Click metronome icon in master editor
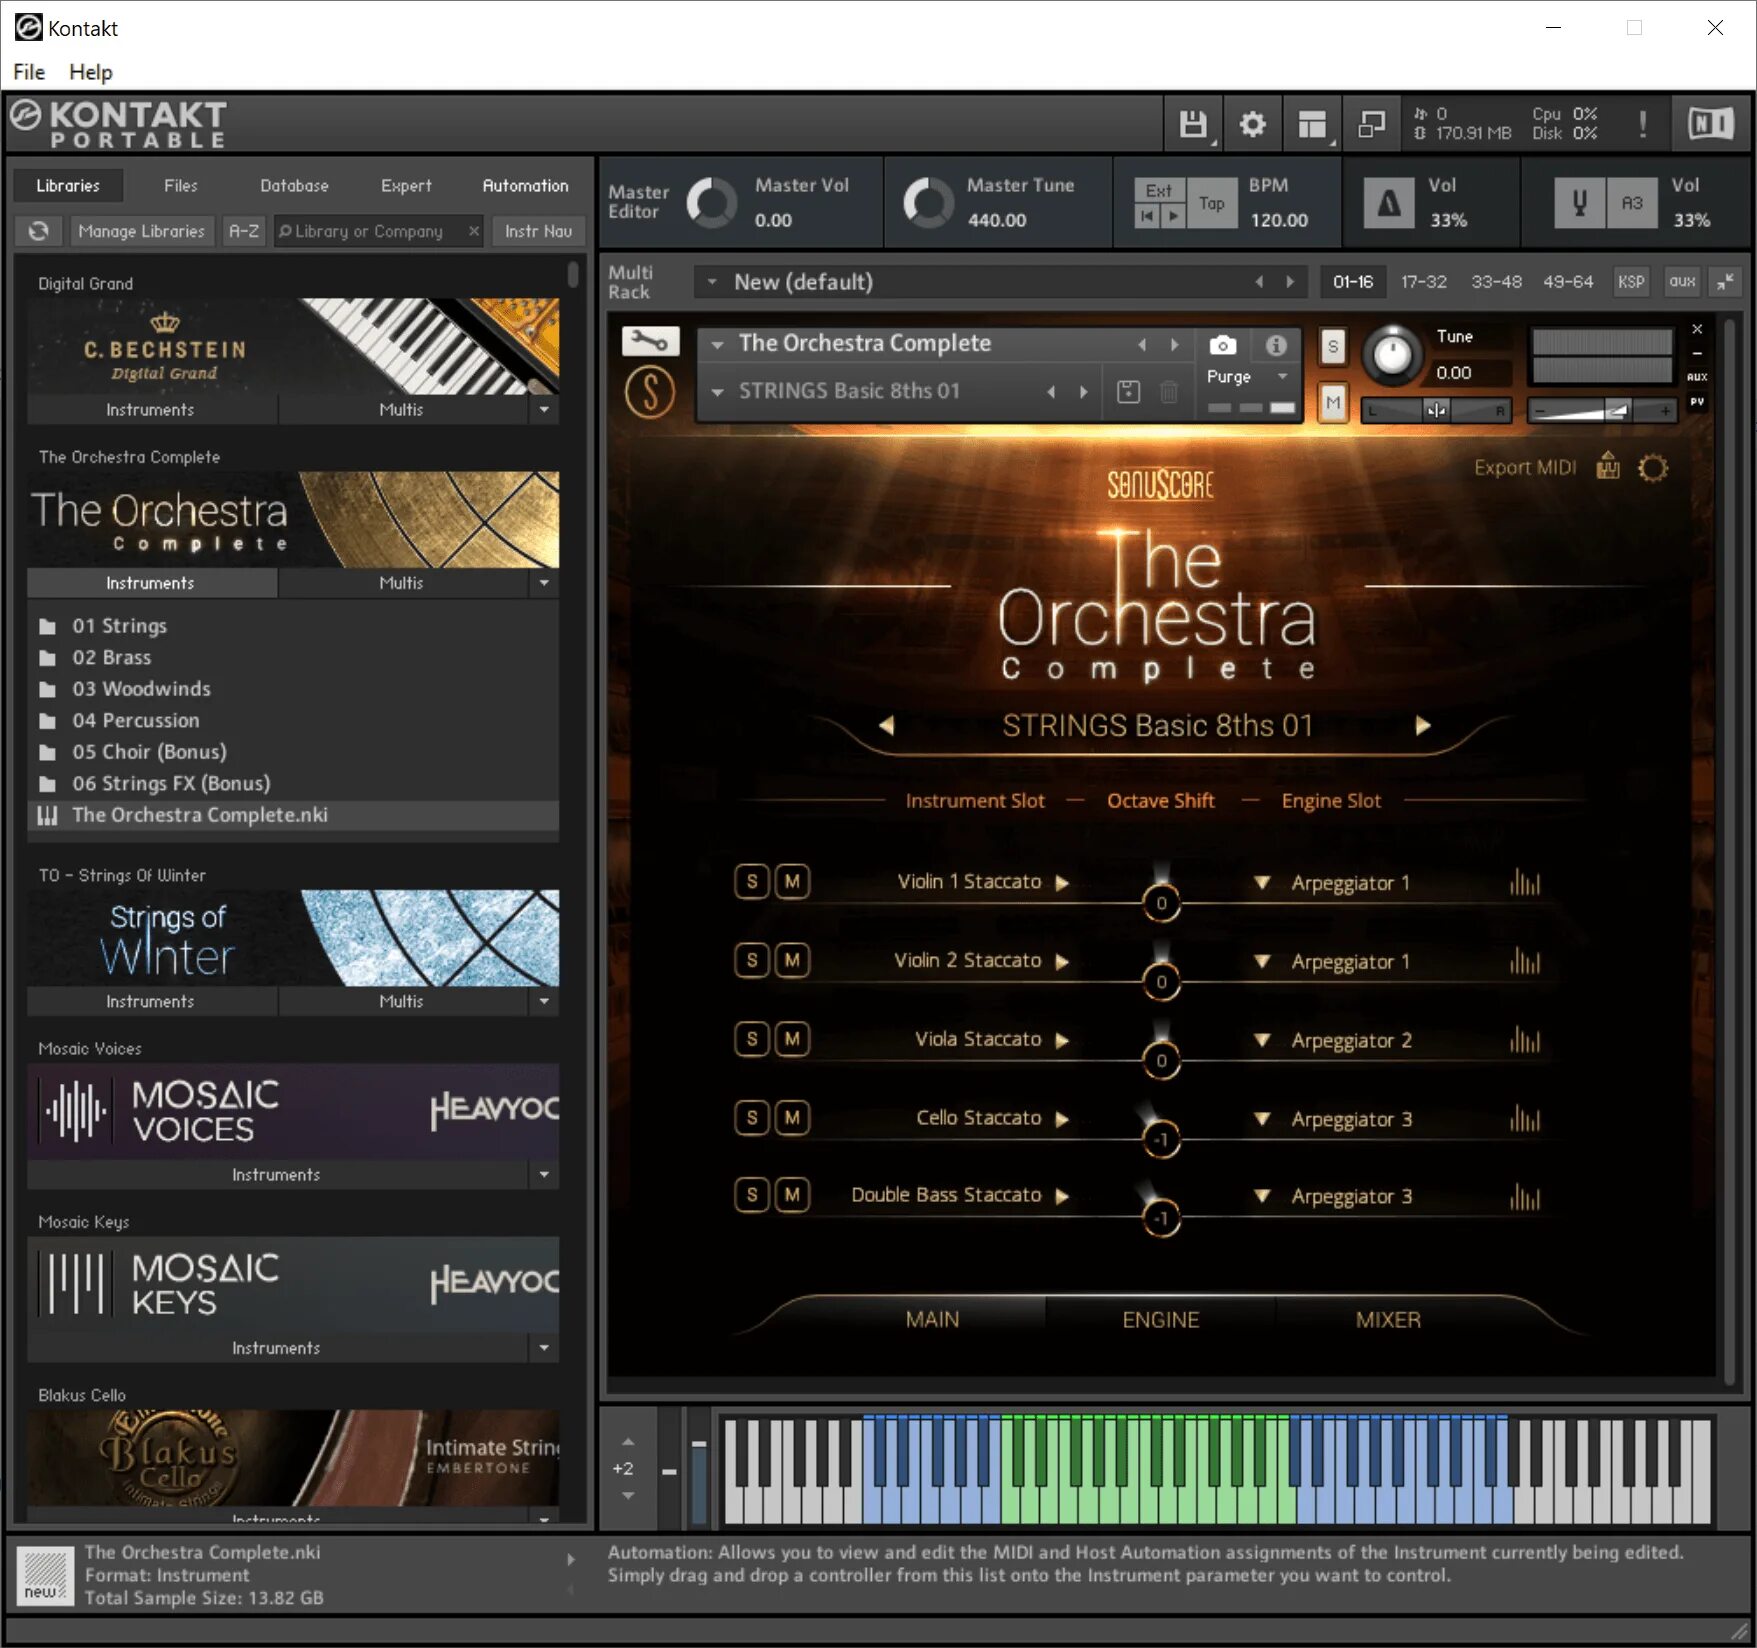1757x1648 pixels. (x=1389, y=204)
